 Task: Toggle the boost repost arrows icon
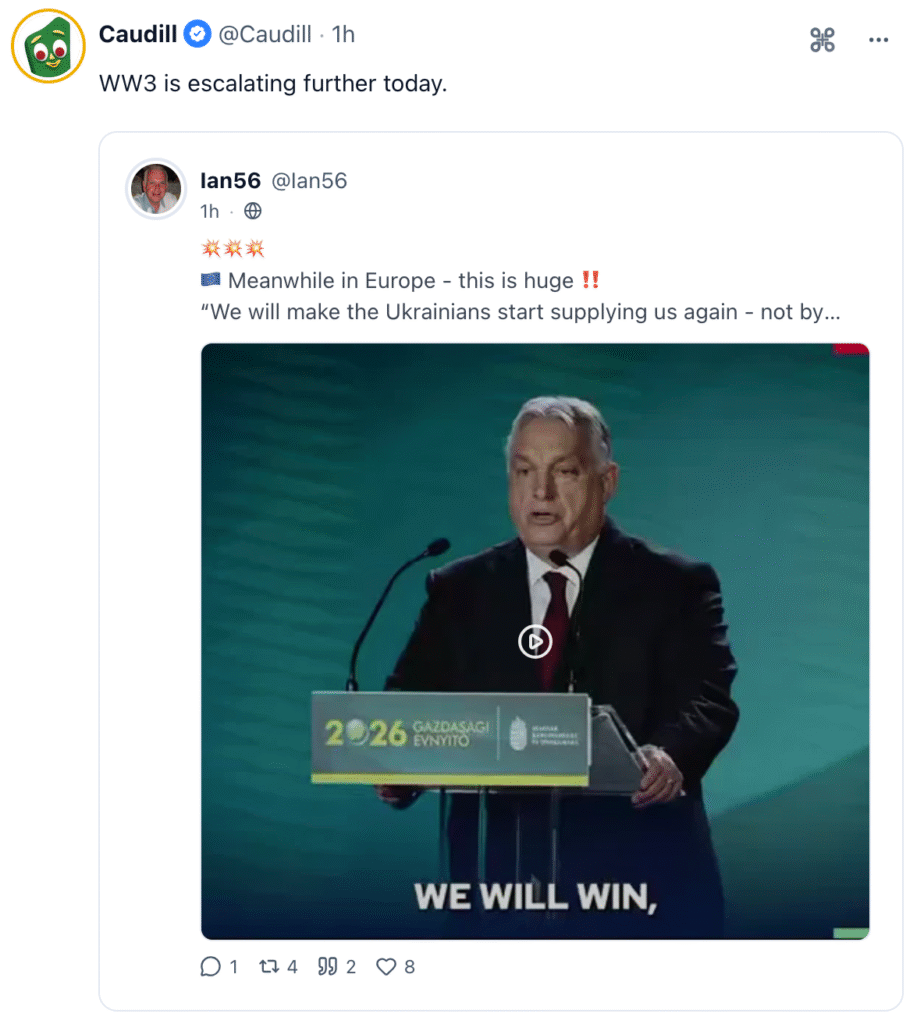pos(269,966)
